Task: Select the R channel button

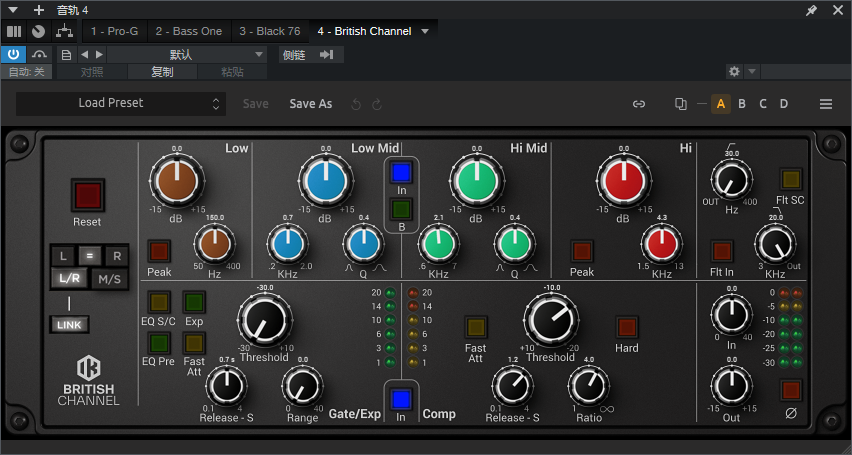Action: [116, 255]
